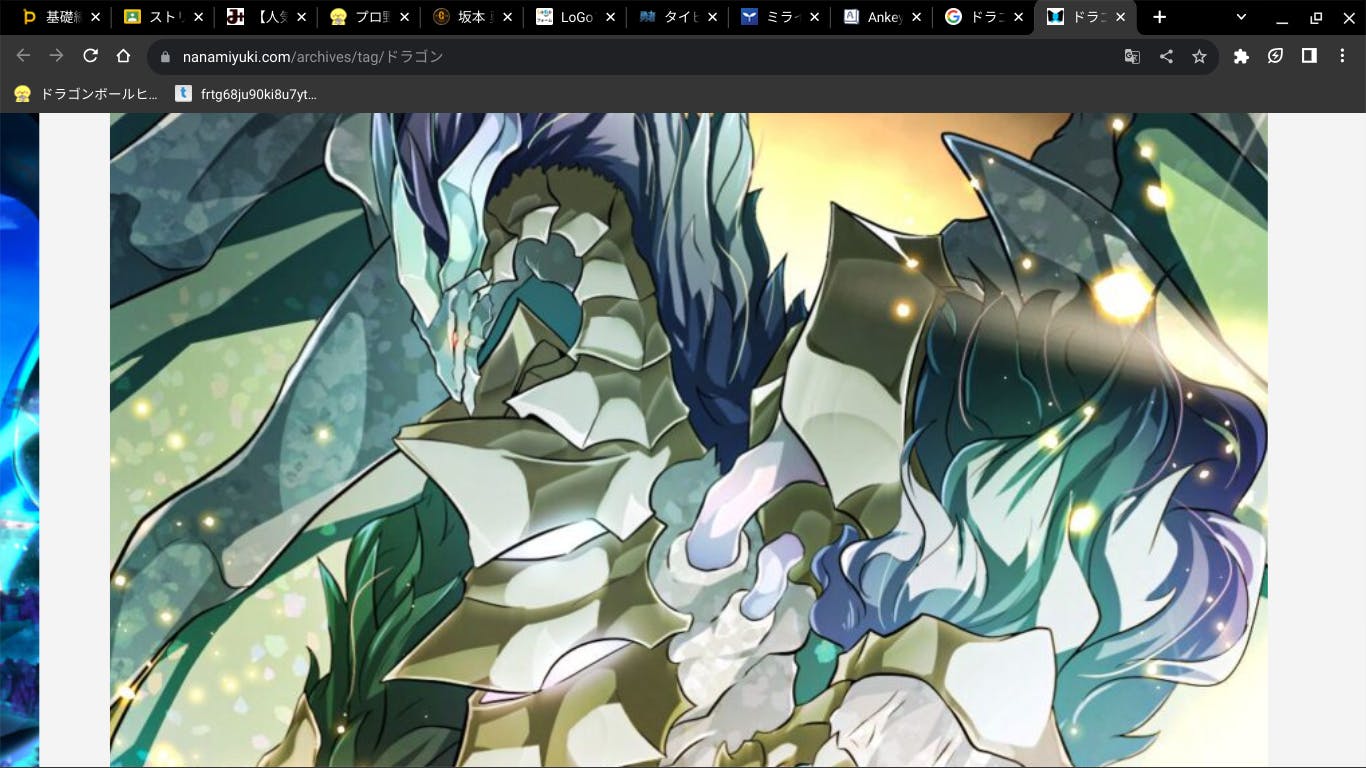The width and height of the screenshot is (1366, 768).
Task: Switch to the LoGo tab
Action: point(570,17)
